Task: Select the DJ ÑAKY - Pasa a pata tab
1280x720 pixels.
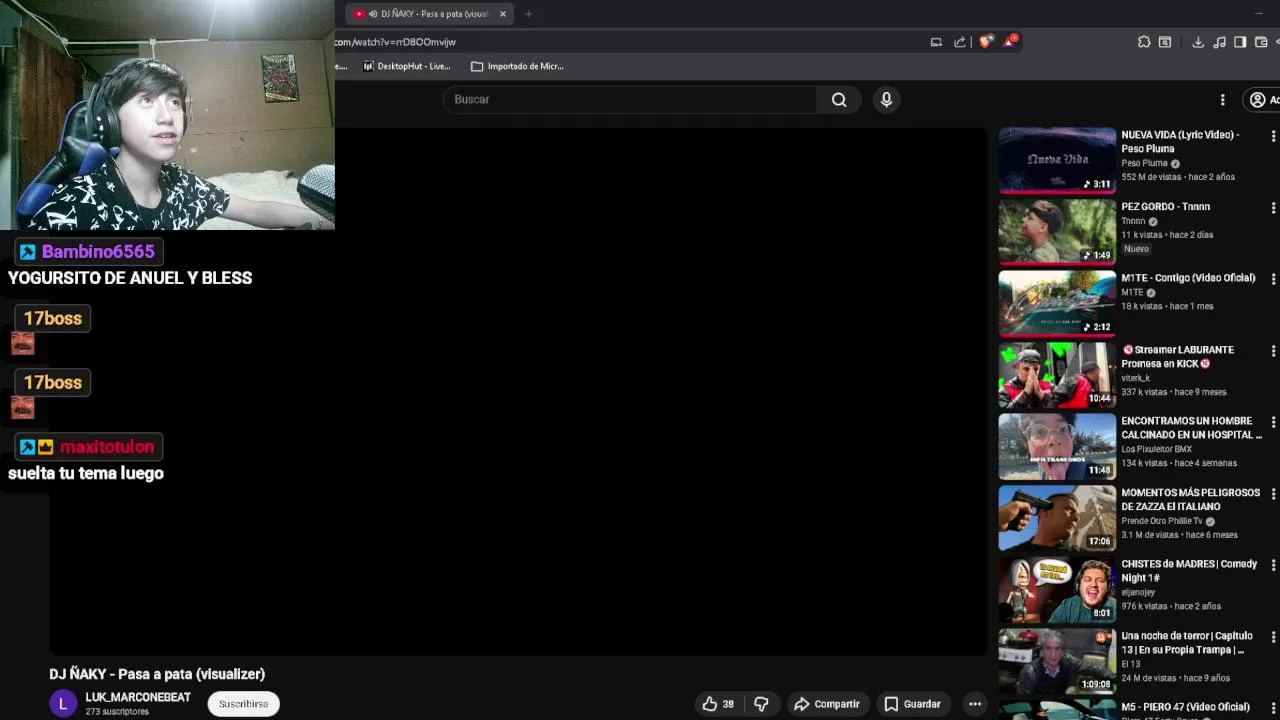Action: click(x=430, y=14)
